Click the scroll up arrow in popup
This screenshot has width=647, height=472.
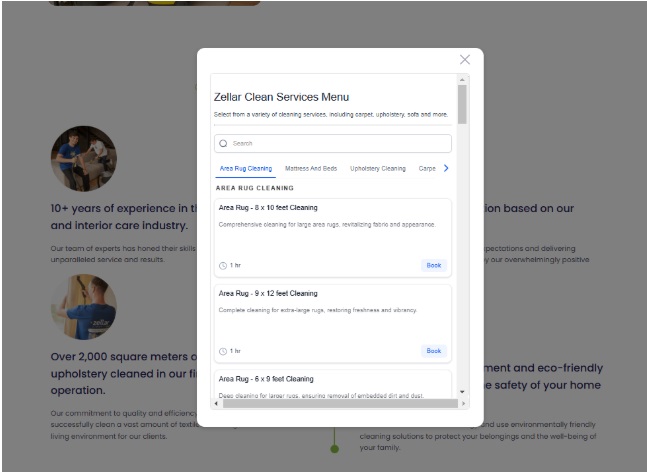point(462,80)
